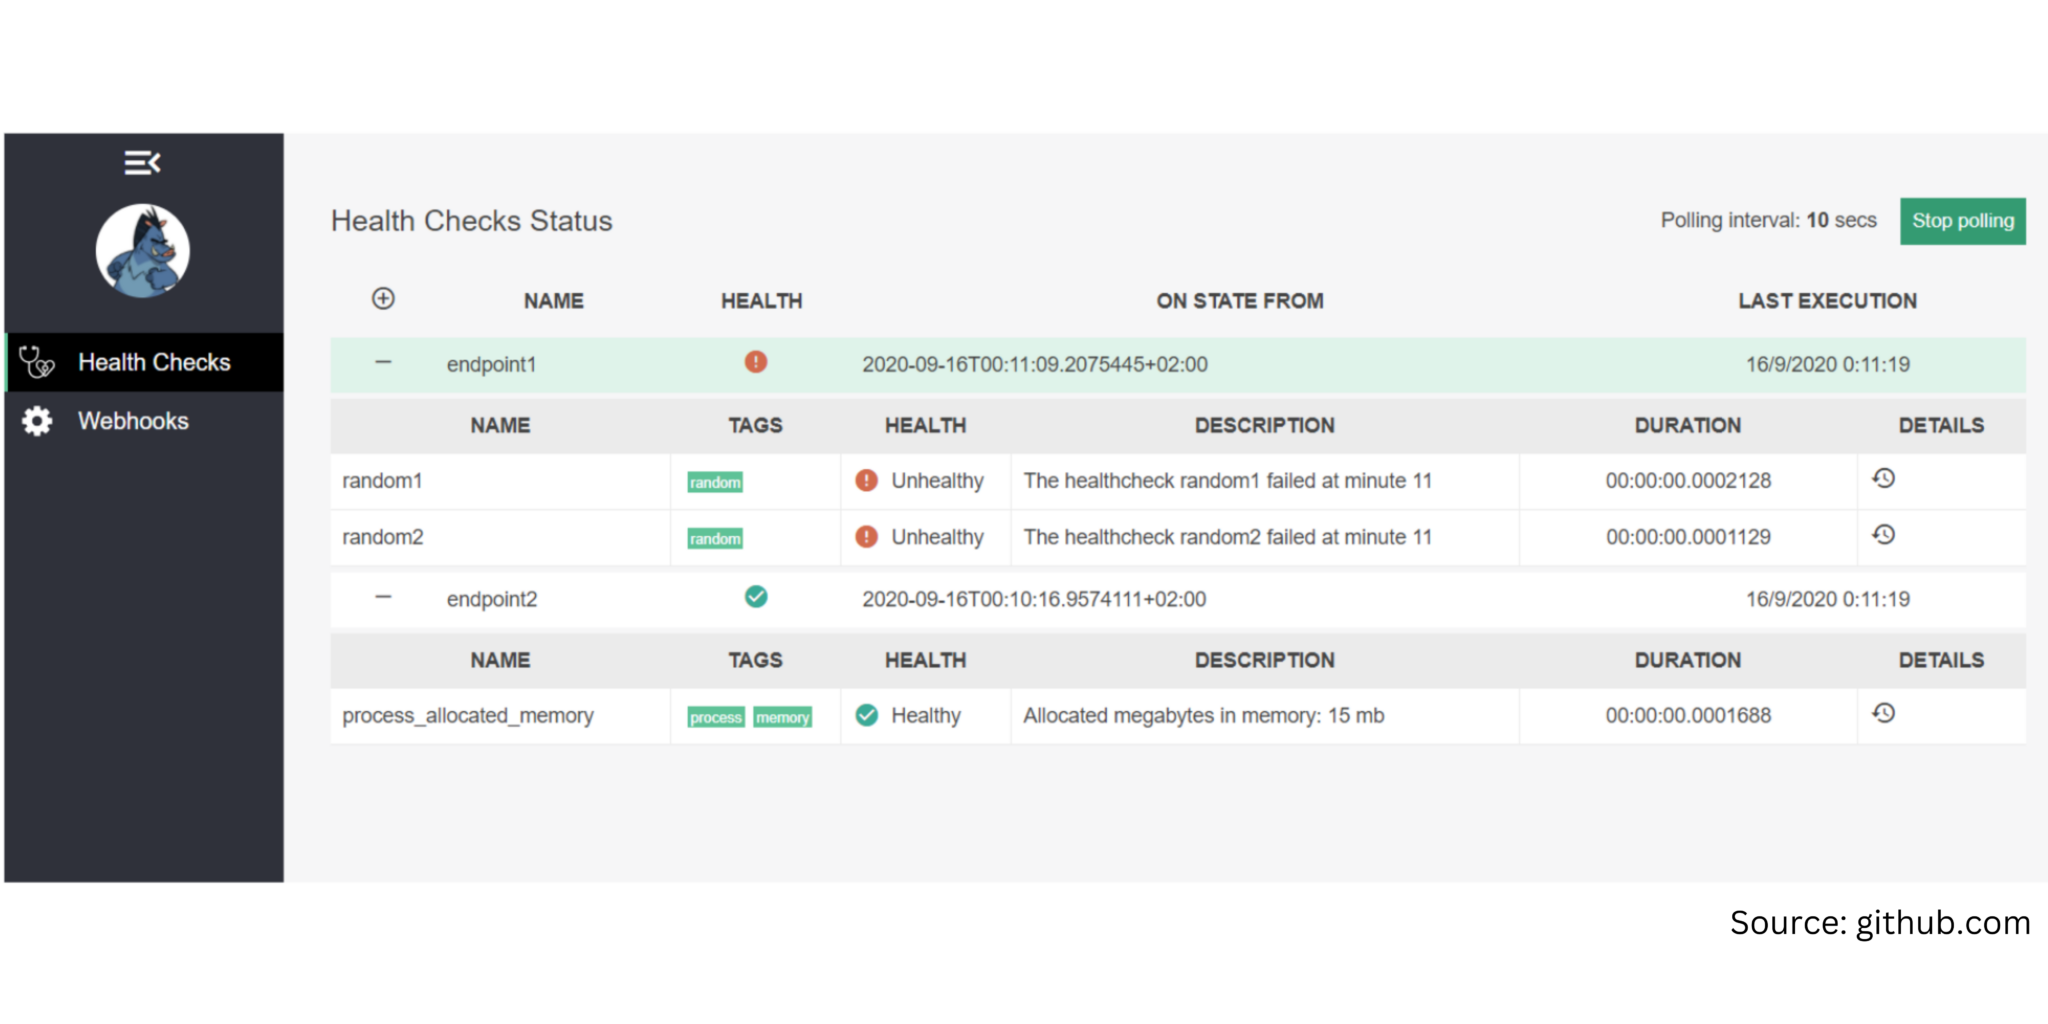Collapse the endpoint2 checks list

(x=383, y=597)
